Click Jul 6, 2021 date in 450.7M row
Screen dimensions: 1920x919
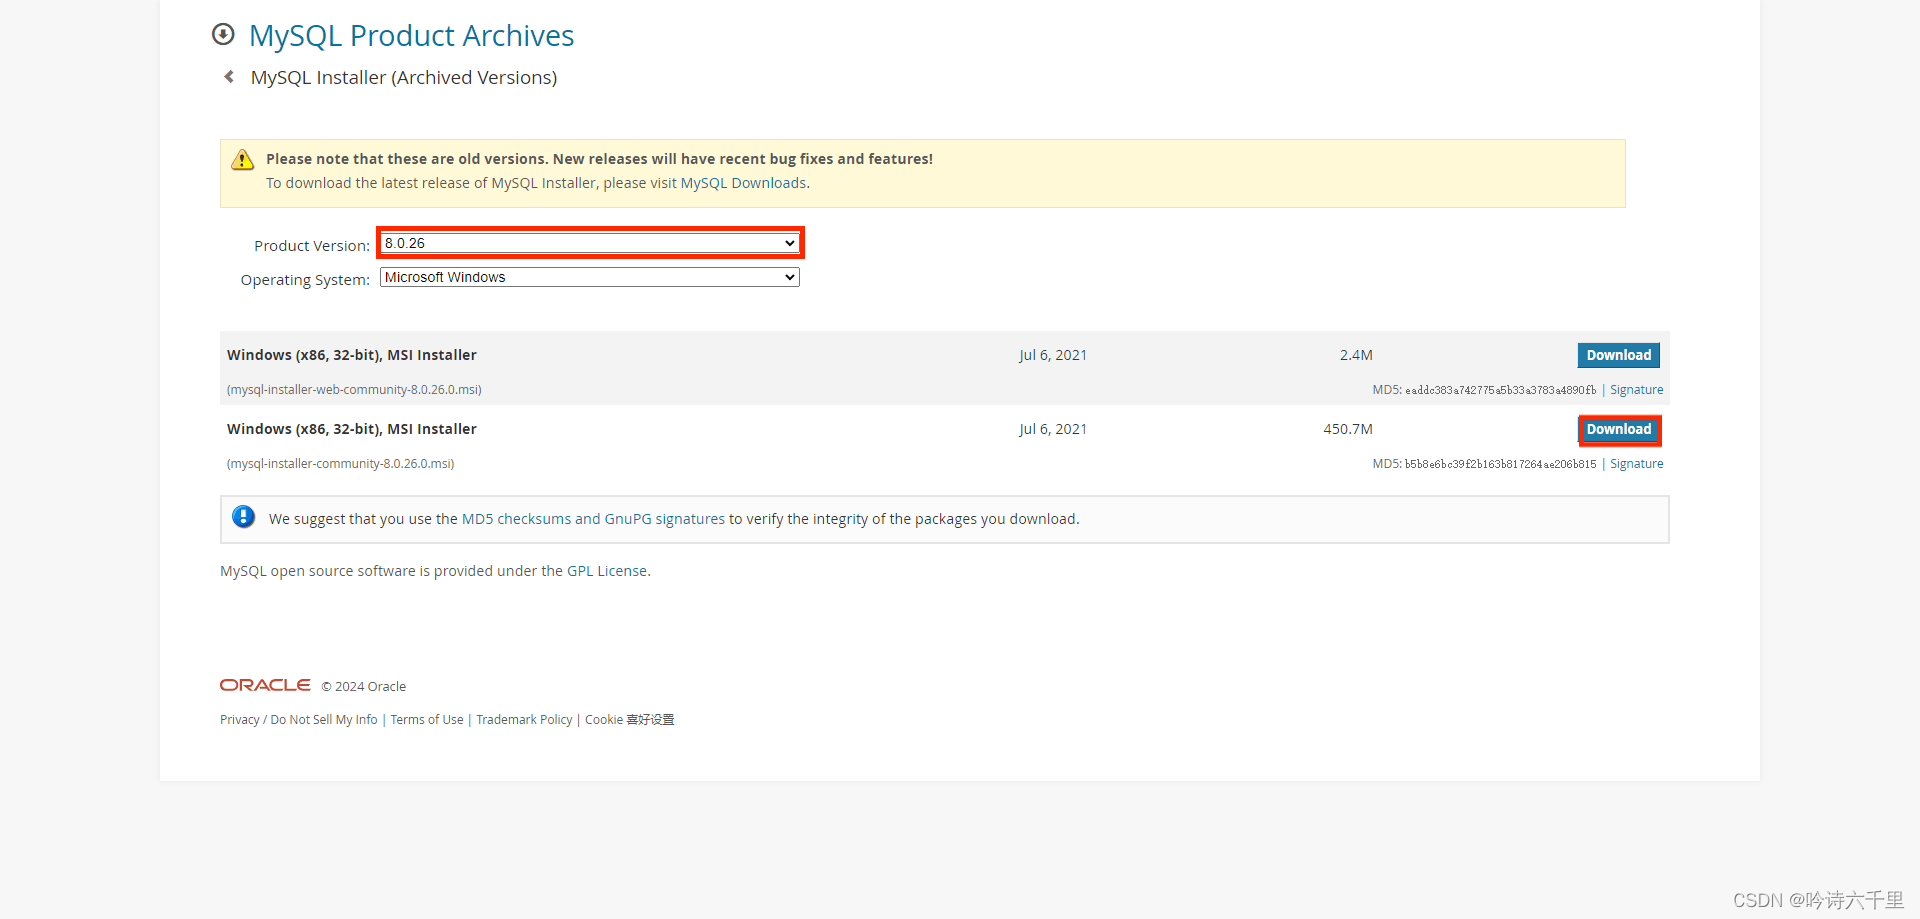point(1053,429)
